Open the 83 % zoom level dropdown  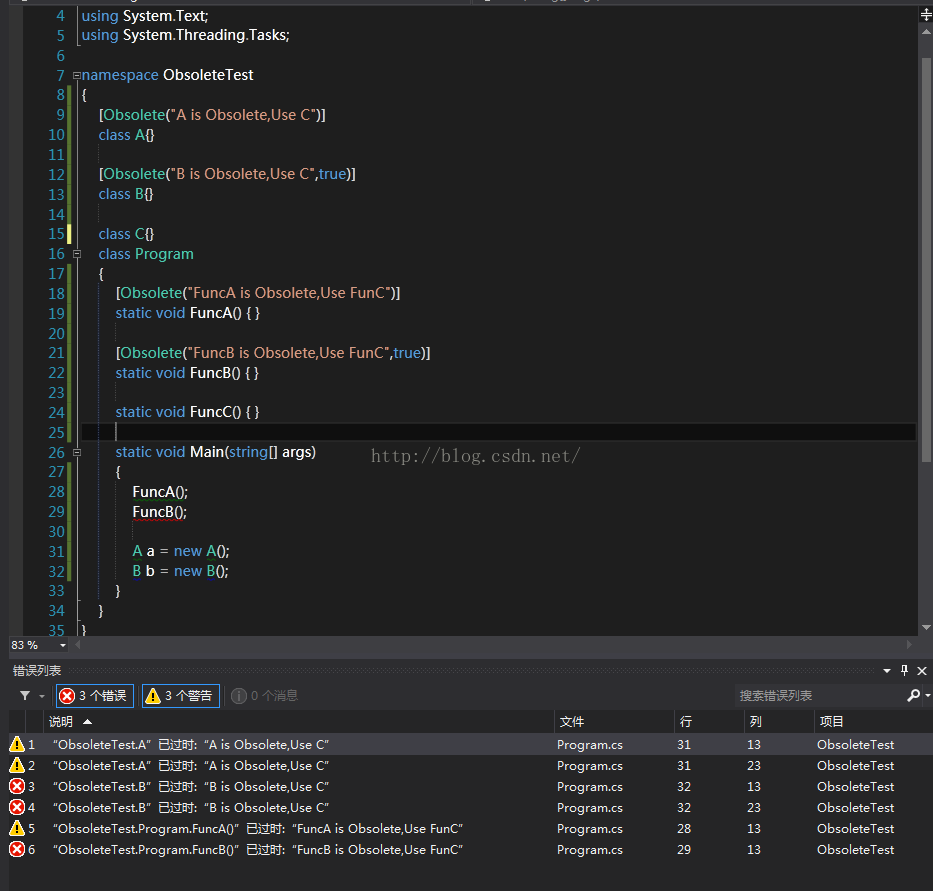click(62, 645)
